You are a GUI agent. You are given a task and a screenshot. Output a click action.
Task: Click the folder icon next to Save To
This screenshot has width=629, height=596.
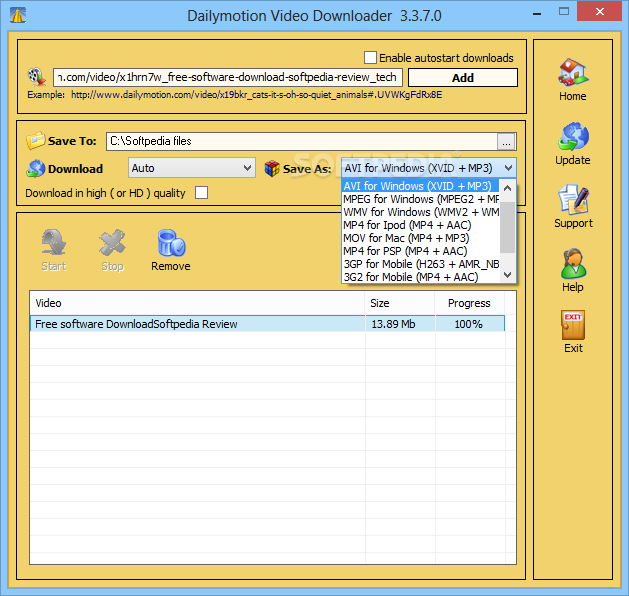tap(35, 141)
